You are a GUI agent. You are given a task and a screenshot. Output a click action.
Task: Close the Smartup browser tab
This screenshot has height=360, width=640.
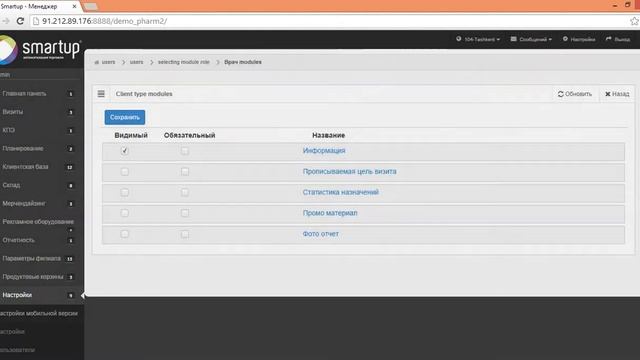(x=74, y=6)
